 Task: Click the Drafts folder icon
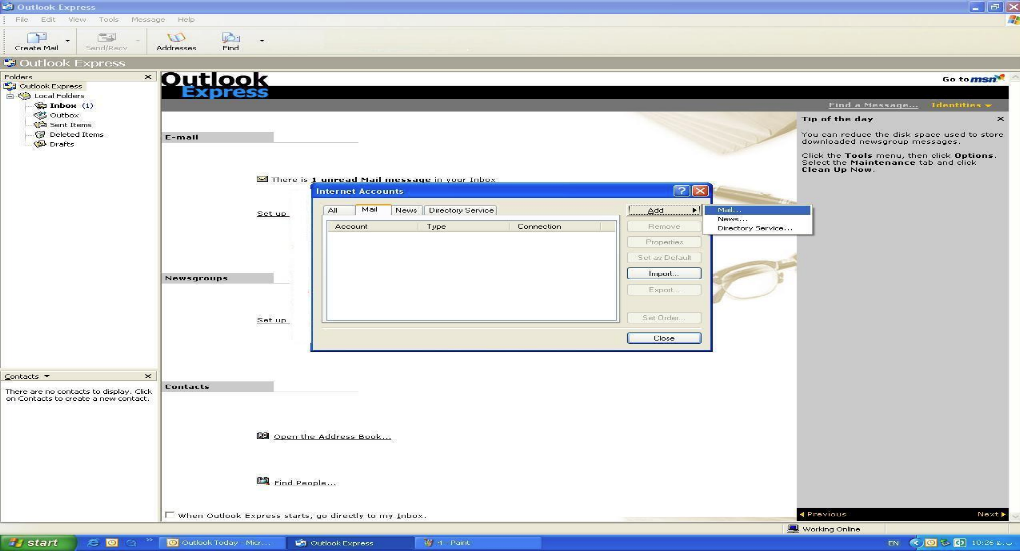point(40,144)
